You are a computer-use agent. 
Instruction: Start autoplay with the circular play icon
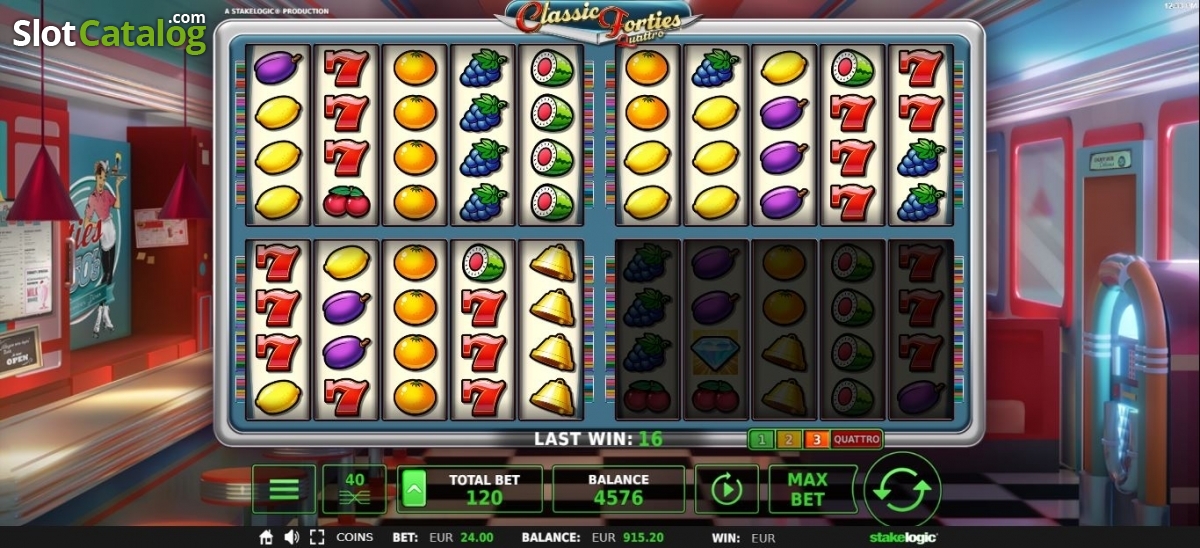726,489
